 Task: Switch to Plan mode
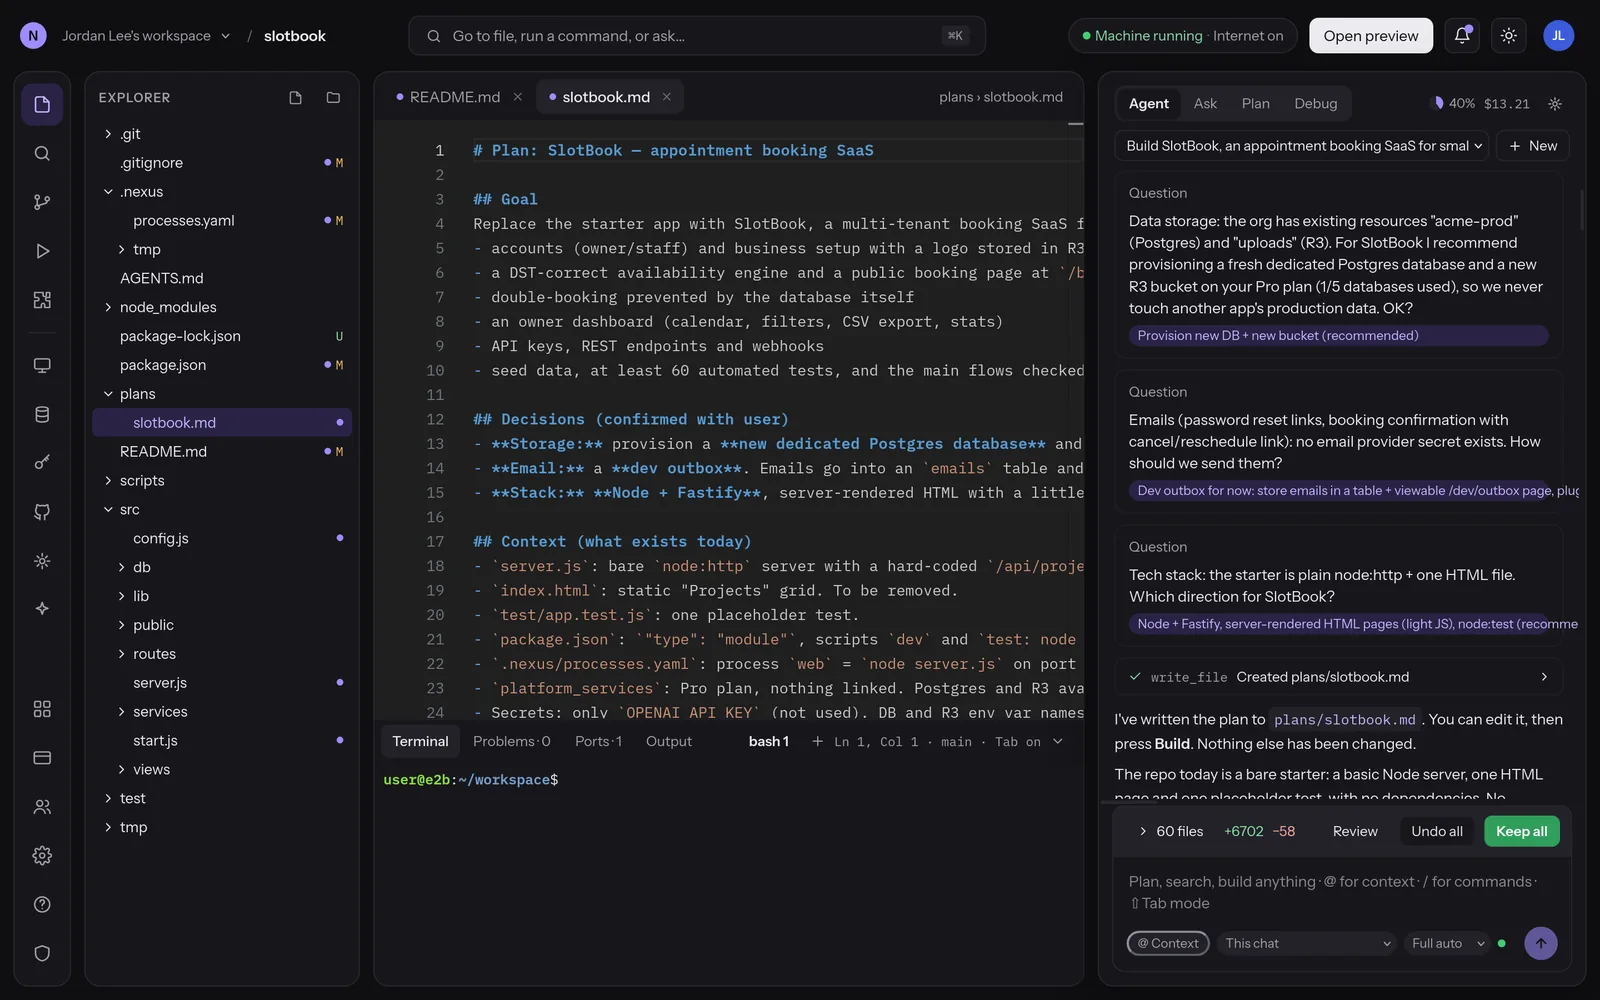(x=1255, y=104)
